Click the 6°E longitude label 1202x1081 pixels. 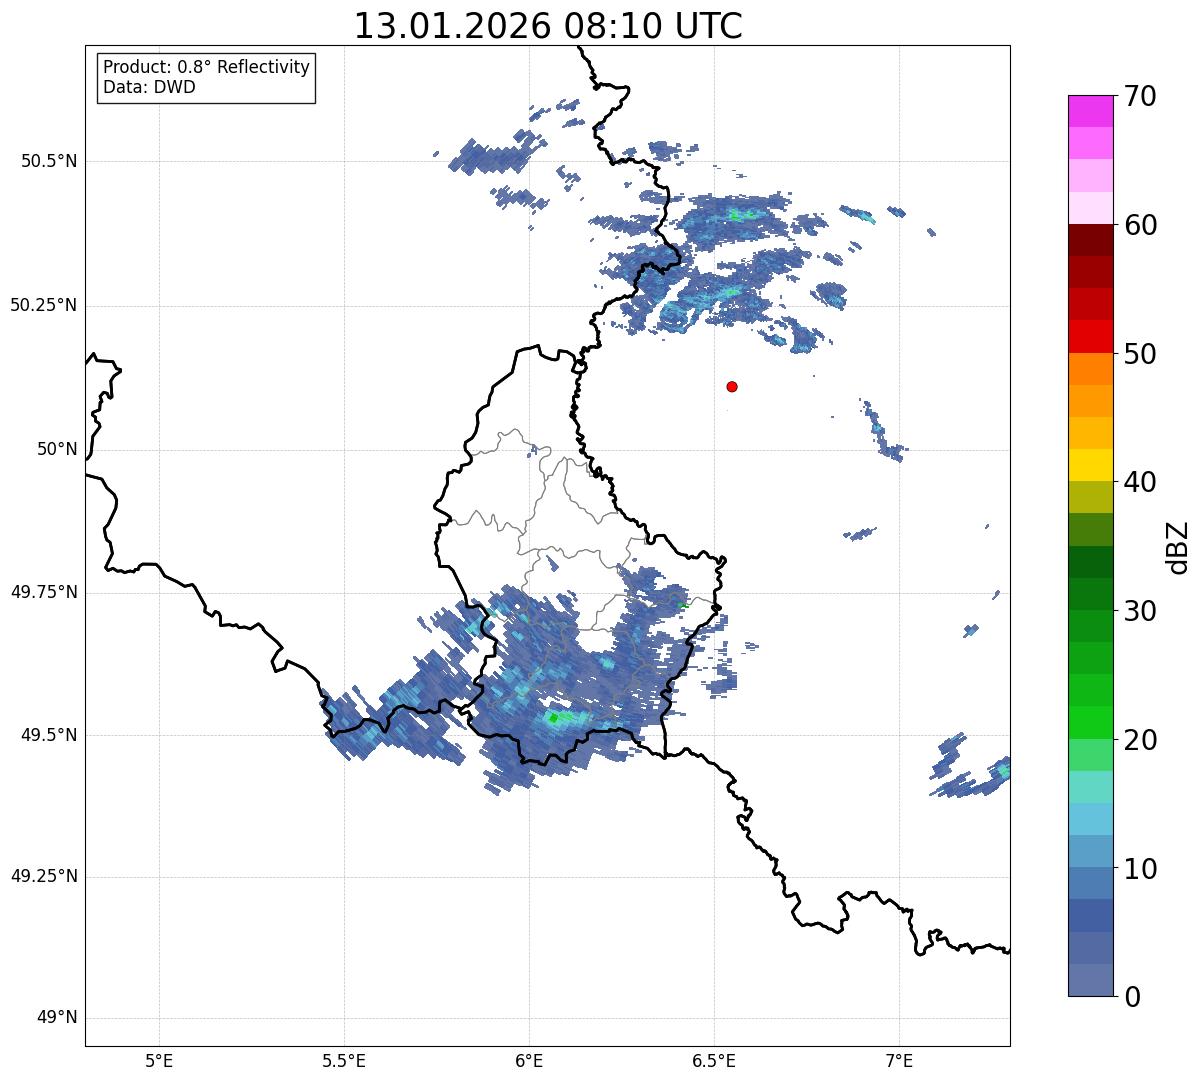pos(529,1061)
